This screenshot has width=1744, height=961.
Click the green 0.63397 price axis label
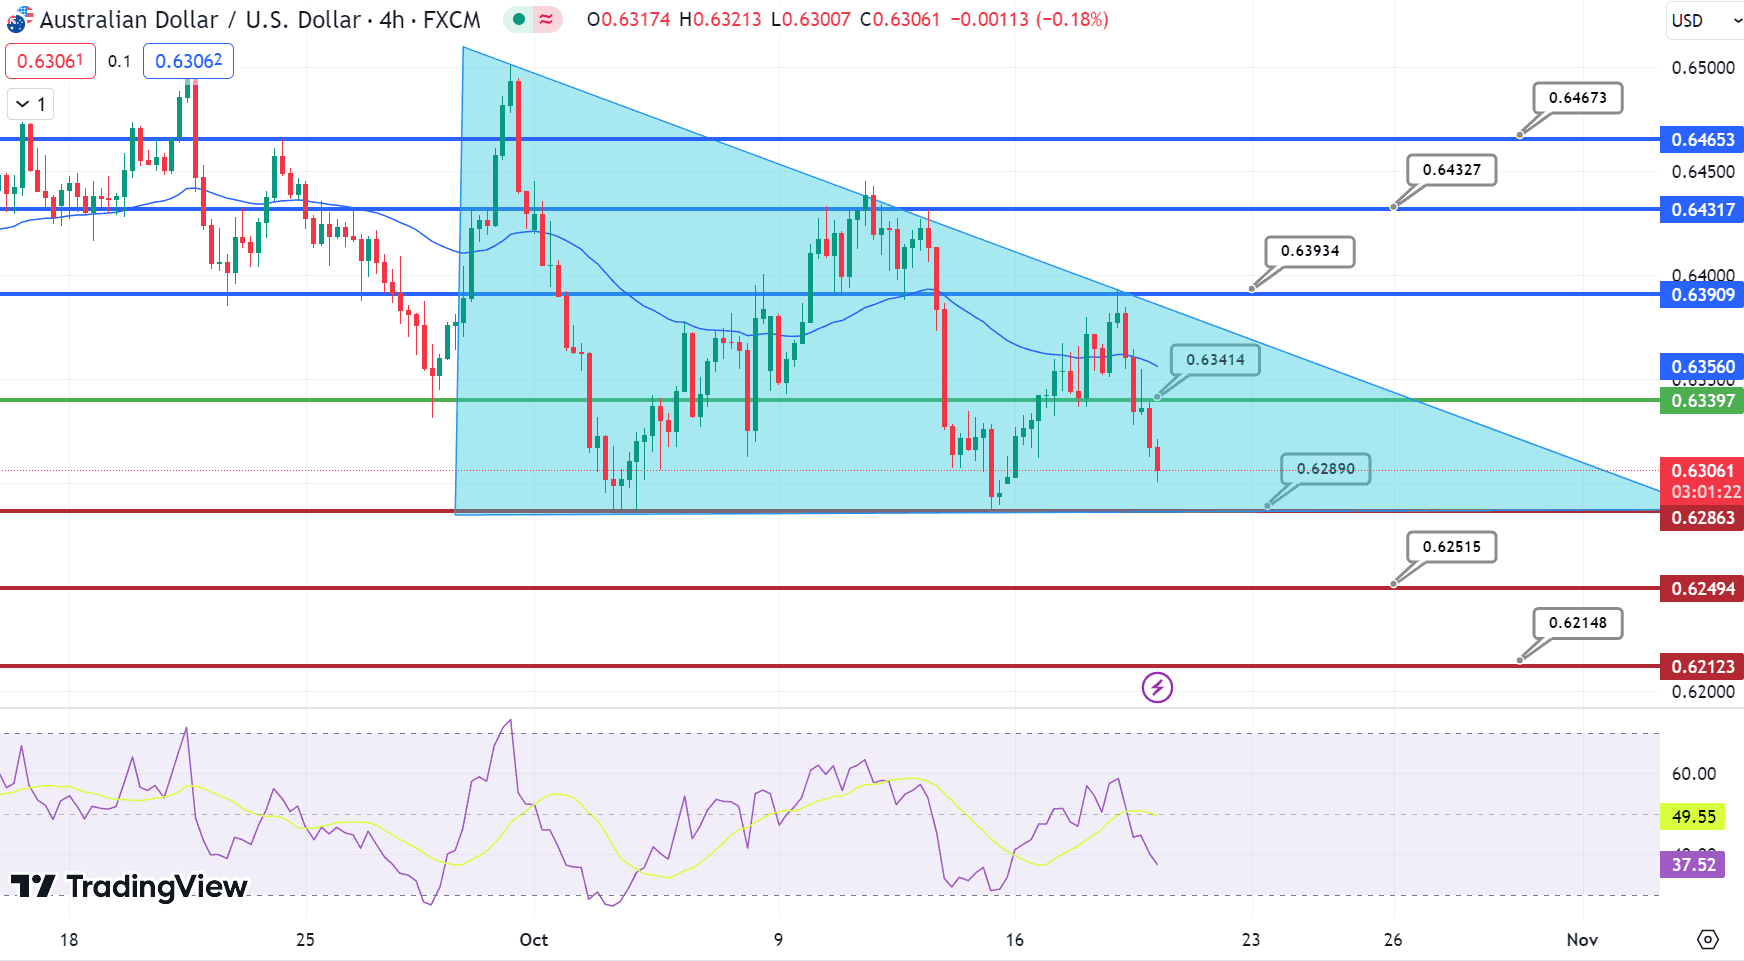[x=1702, y=401]
